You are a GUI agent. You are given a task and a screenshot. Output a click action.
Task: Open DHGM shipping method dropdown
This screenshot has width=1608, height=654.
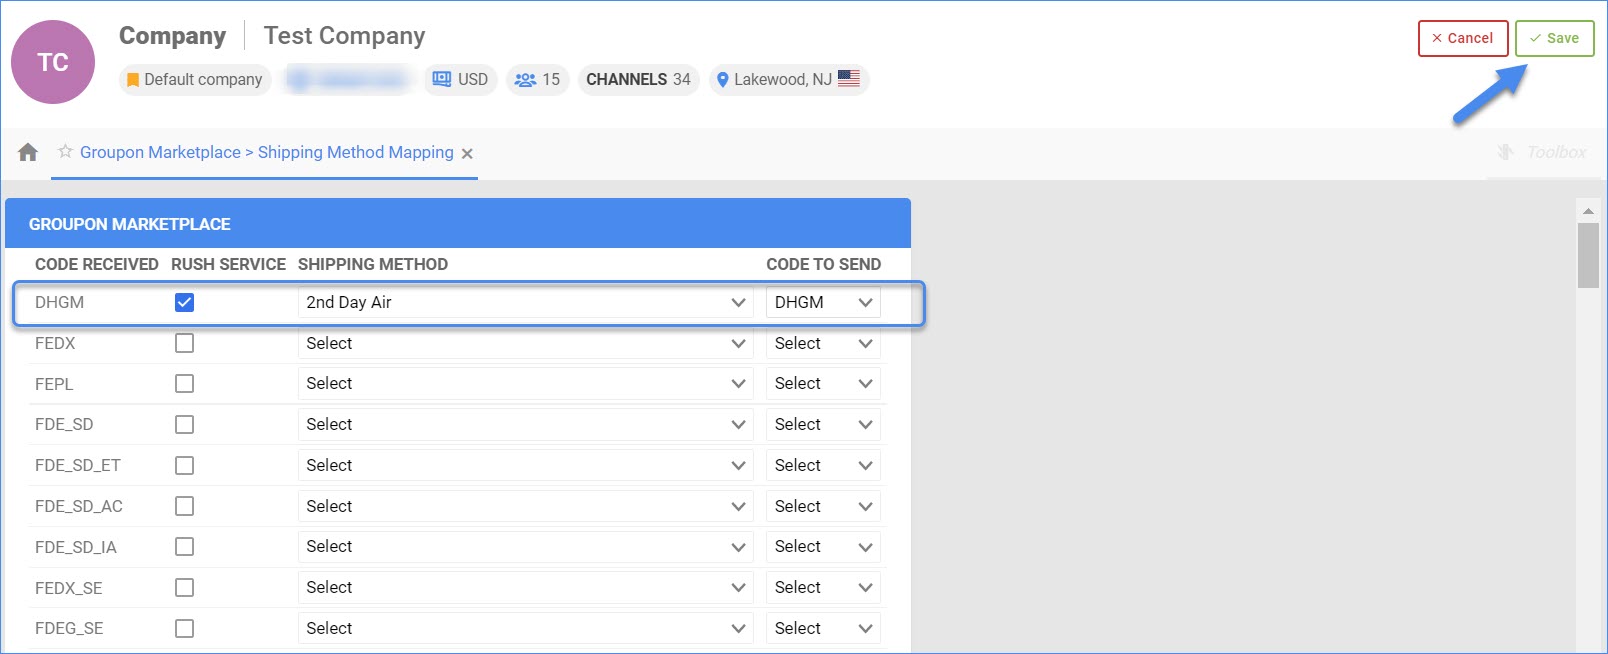point(525,302)
